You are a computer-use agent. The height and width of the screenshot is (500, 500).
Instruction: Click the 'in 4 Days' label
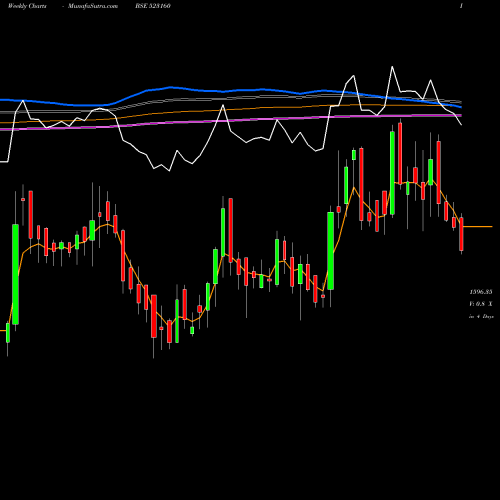coord(481,316)
